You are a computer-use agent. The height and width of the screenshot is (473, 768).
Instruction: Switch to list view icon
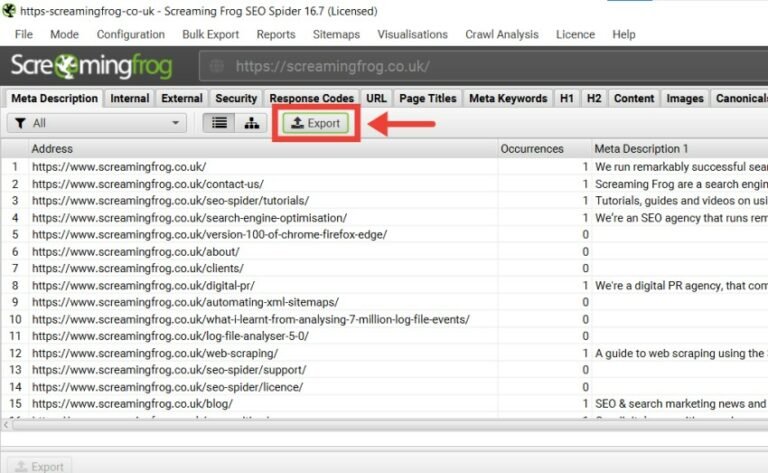[x=219, y=123]
